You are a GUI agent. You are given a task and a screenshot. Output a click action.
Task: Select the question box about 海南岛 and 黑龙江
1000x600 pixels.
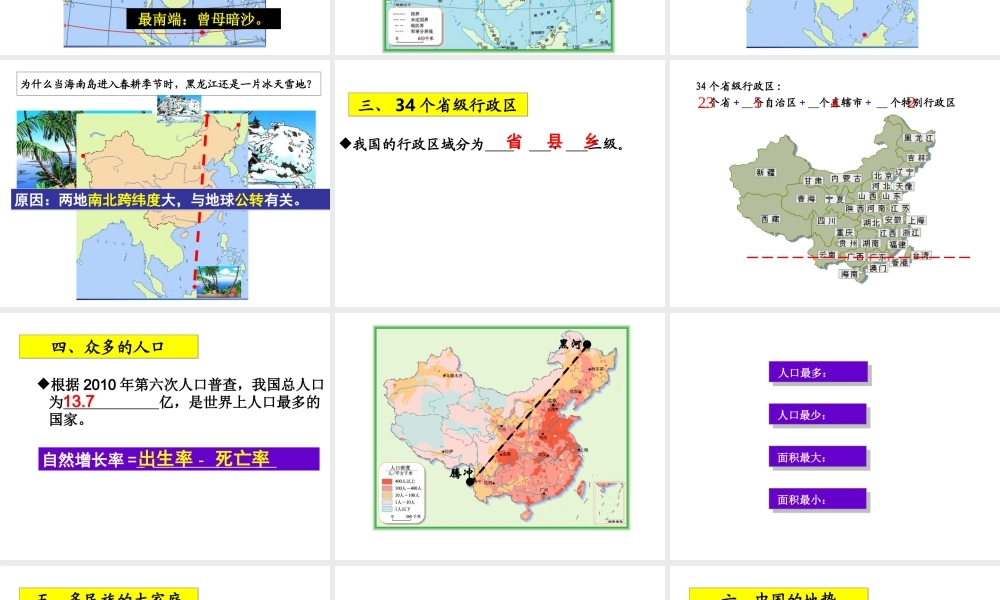[168, 84]
